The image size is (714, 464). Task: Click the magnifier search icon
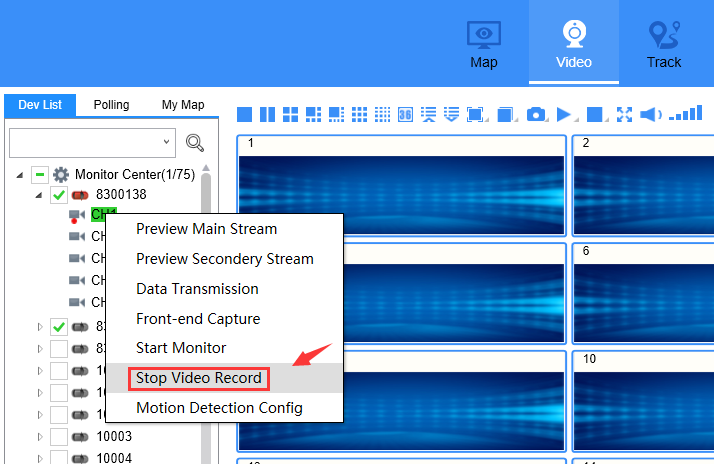(195, 143)
